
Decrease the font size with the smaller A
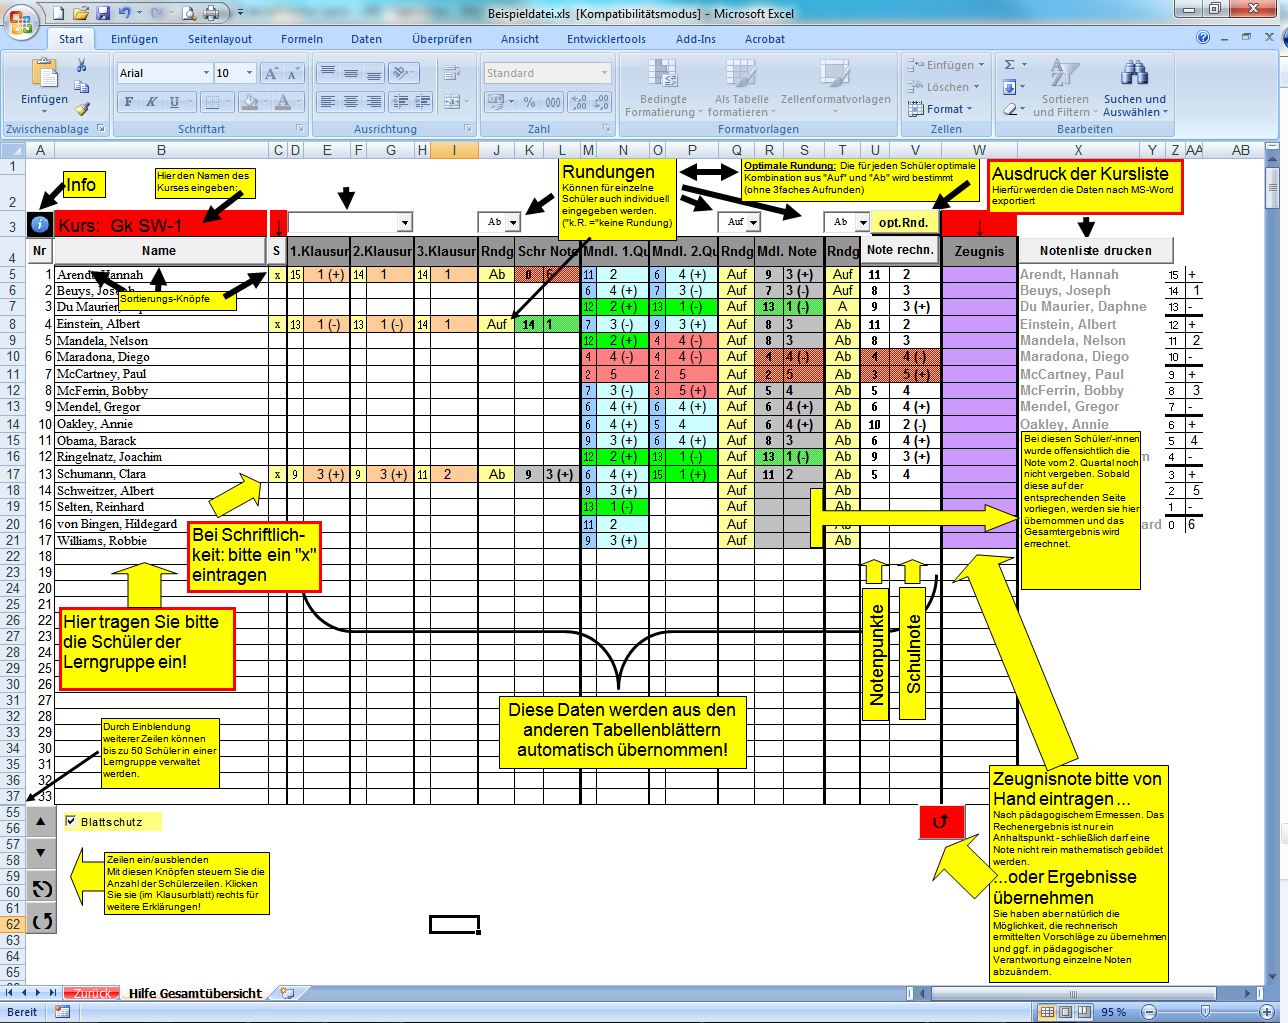click(x=293, y=74)
